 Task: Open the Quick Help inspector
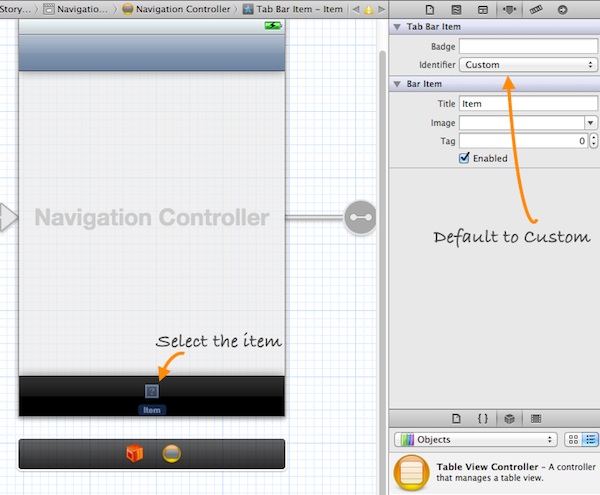pyautogui.click(x=456, y=9)
